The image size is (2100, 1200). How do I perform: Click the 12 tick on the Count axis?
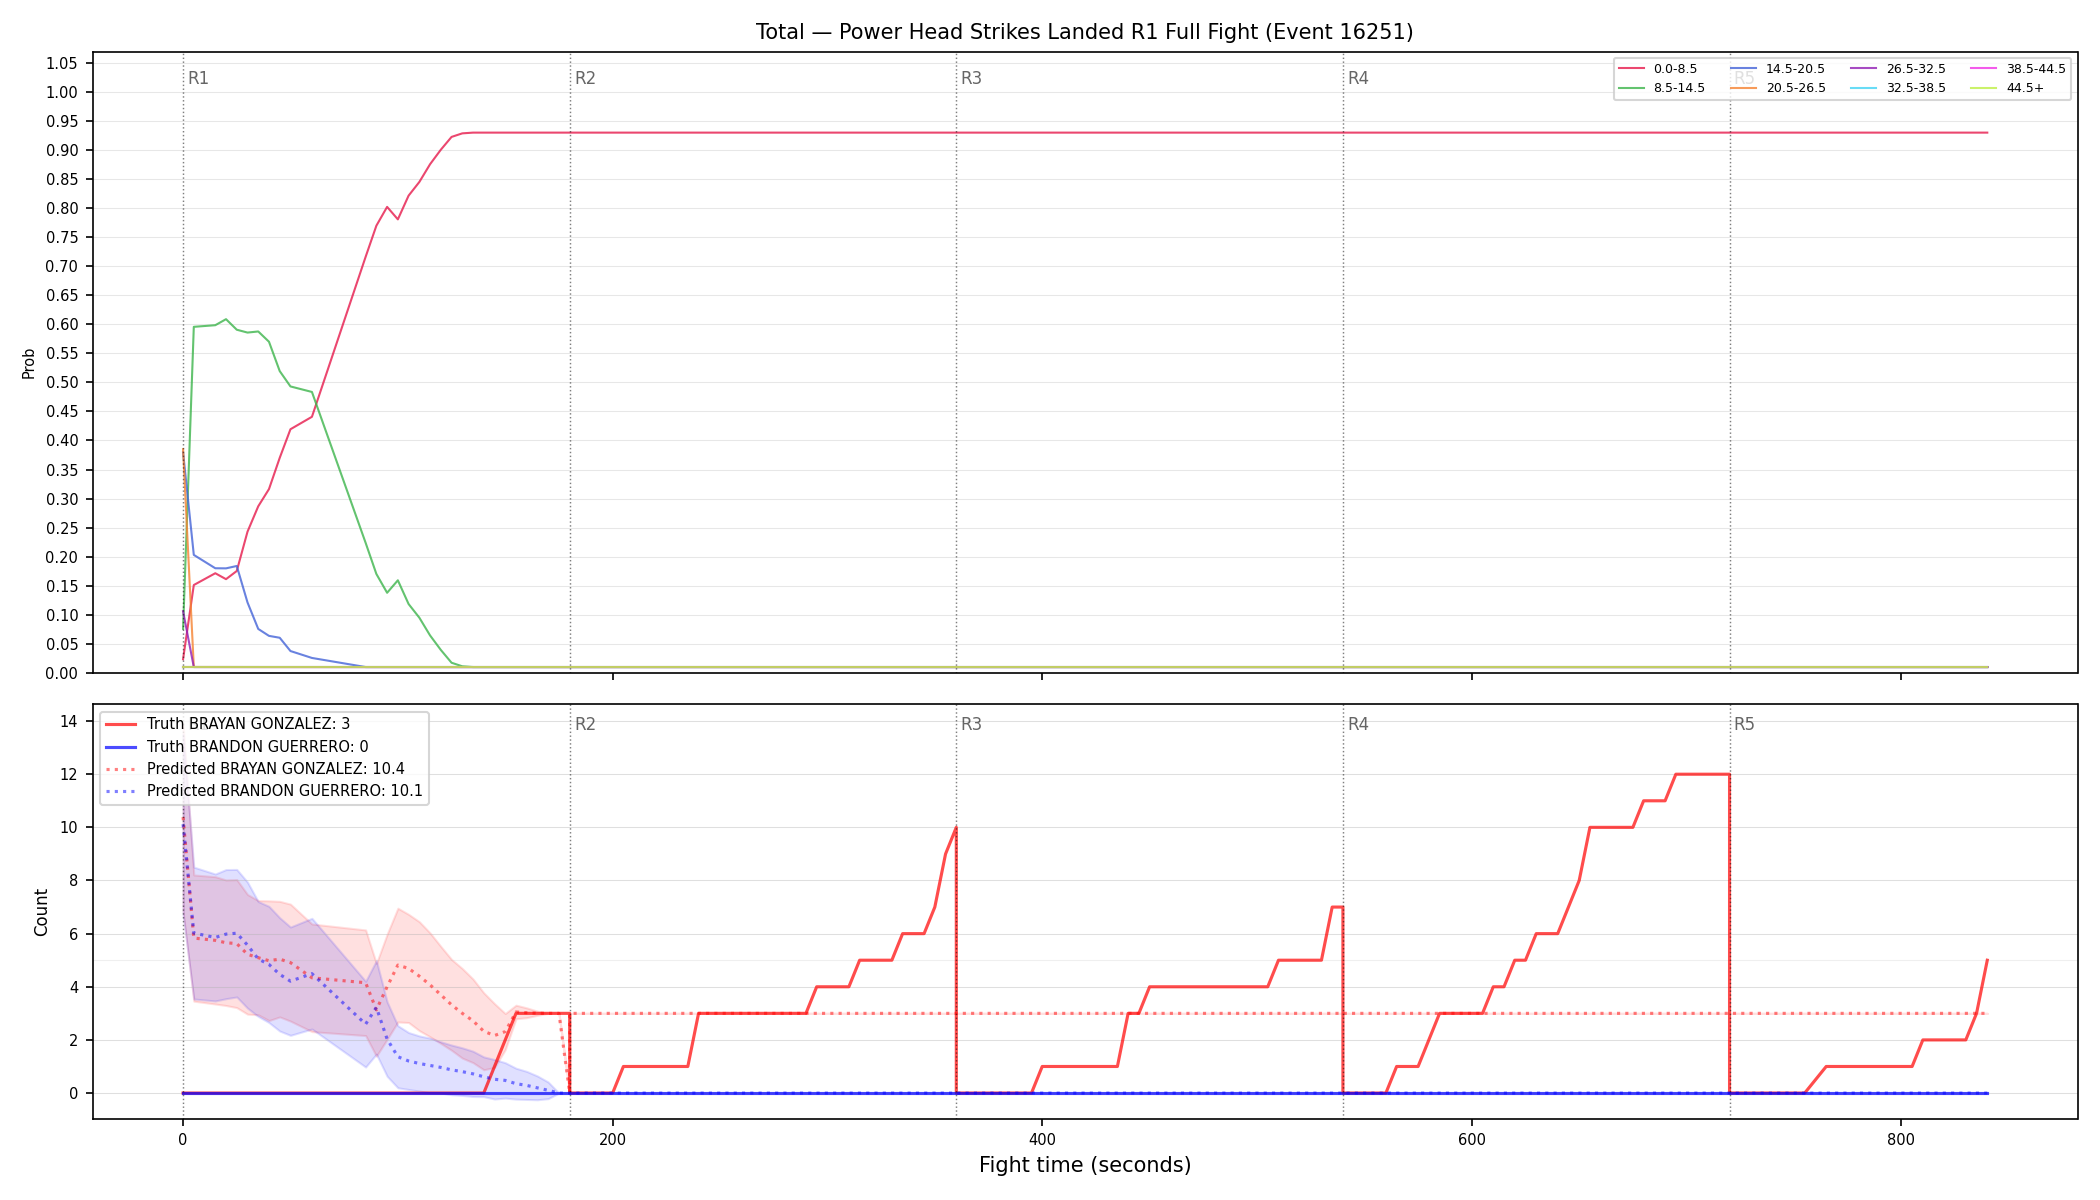point(69,774)
